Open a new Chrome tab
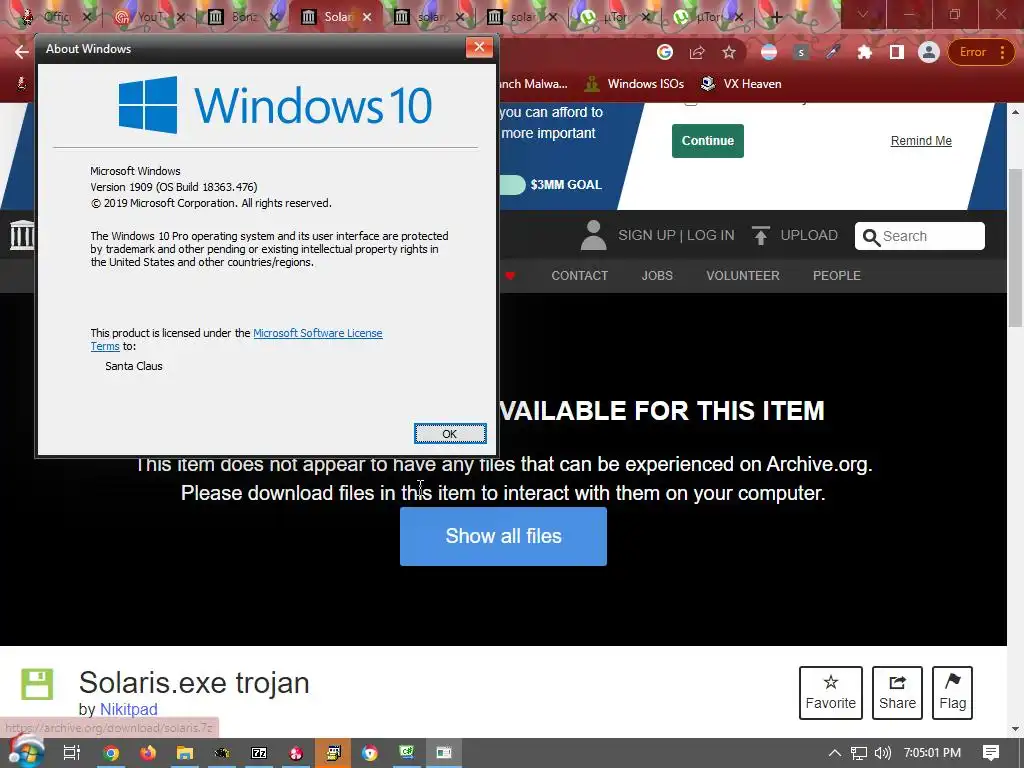The height and width of the screenshot is (768, 1024). tap(776, 17)
